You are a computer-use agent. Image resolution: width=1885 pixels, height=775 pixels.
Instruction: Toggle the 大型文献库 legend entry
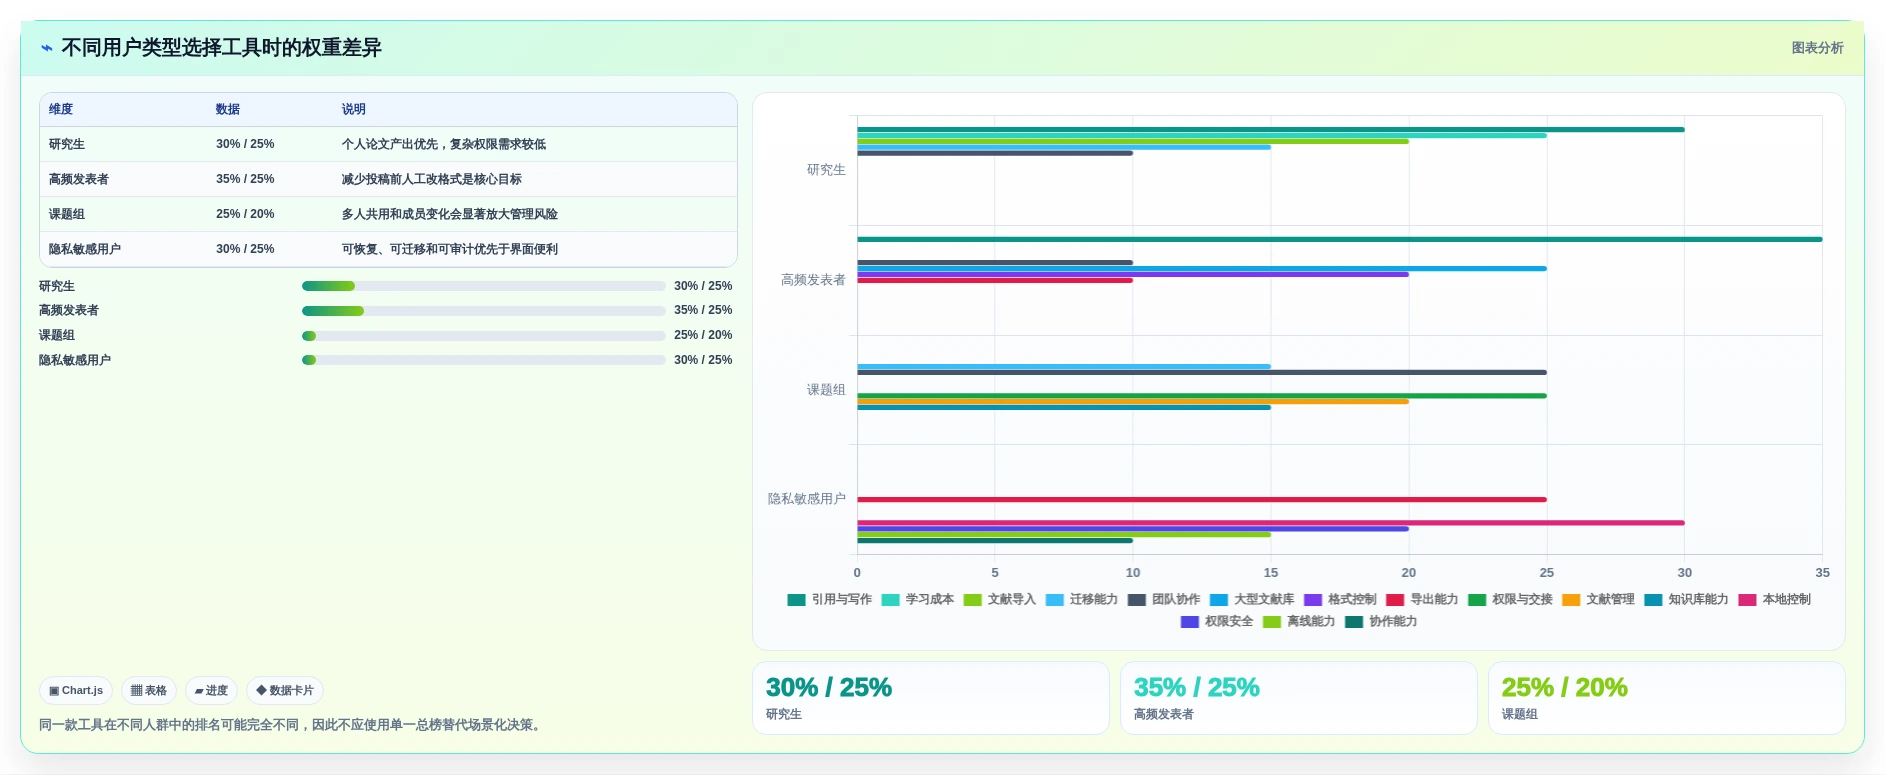pyautogui.click(x=1252, y=600)
